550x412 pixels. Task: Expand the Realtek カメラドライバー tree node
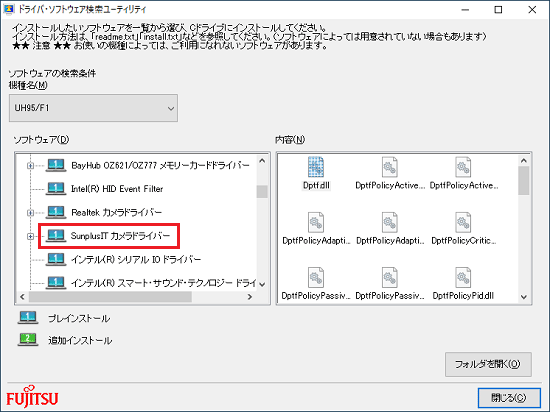(x=31, y=212)
